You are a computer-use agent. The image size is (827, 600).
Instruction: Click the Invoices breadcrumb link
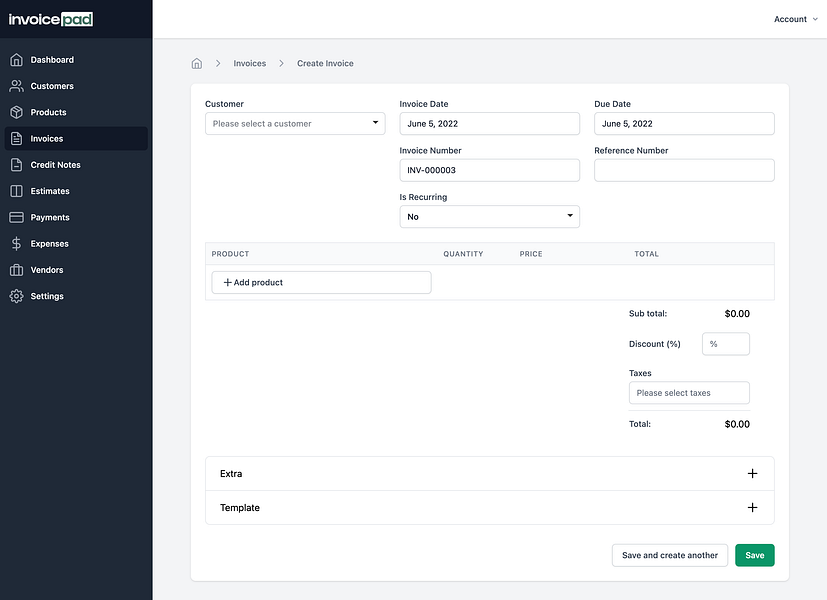249,63
